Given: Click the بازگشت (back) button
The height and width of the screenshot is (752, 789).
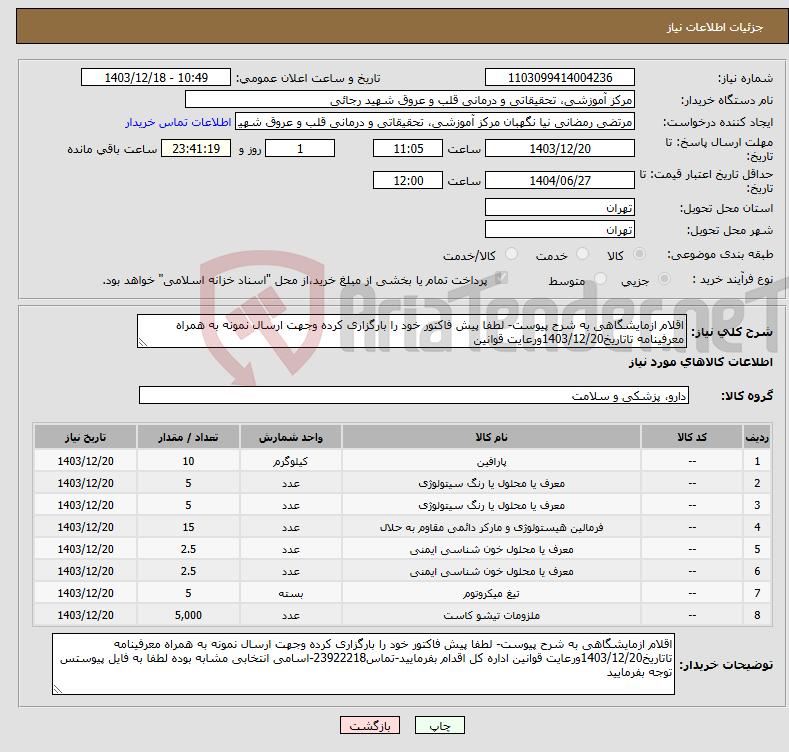Looking at the screenshot, I should pos(370,725).
